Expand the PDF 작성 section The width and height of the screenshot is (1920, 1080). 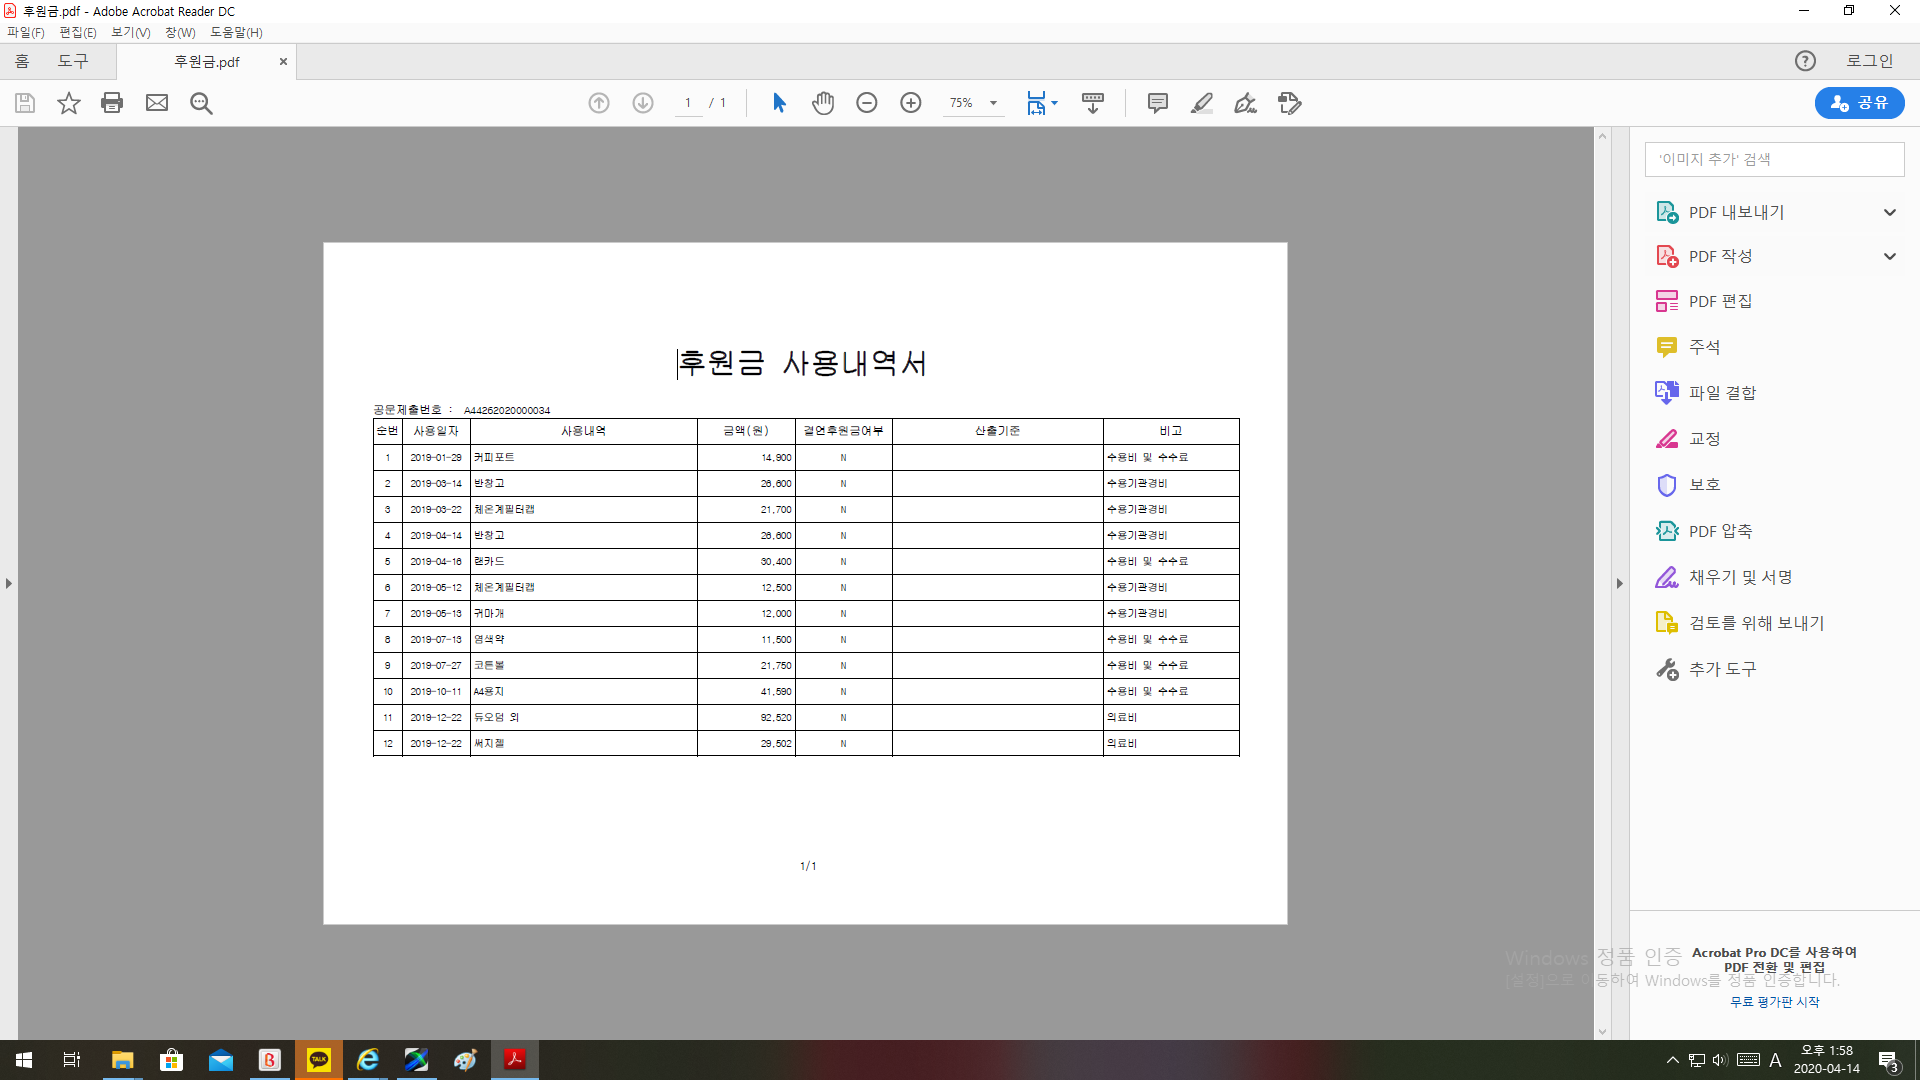(x=1889, y=256)
